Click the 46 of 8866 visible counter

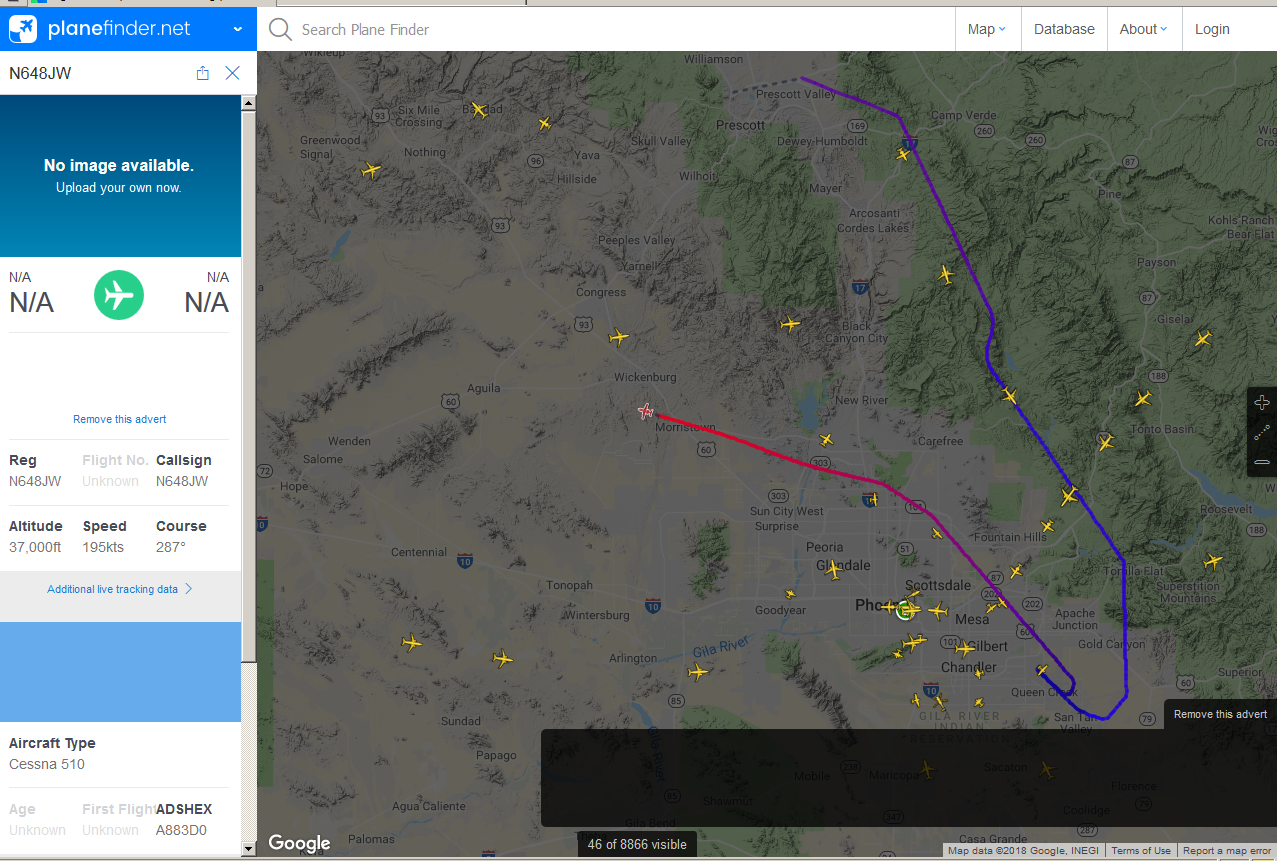(637, 844)
